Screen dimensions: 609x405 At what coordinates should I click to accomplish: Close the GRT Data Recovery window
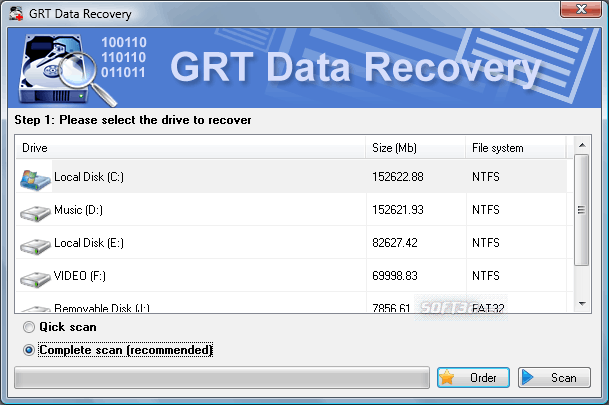tap(581, 9)
